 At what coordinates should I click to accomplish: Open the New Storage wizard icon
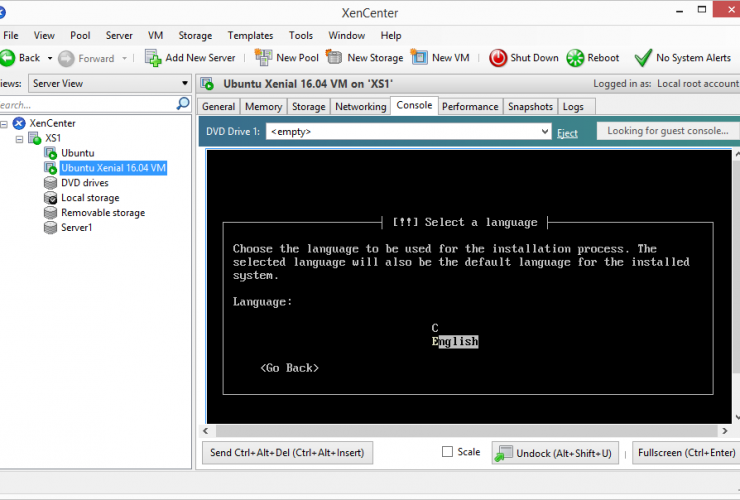[334, 58]
